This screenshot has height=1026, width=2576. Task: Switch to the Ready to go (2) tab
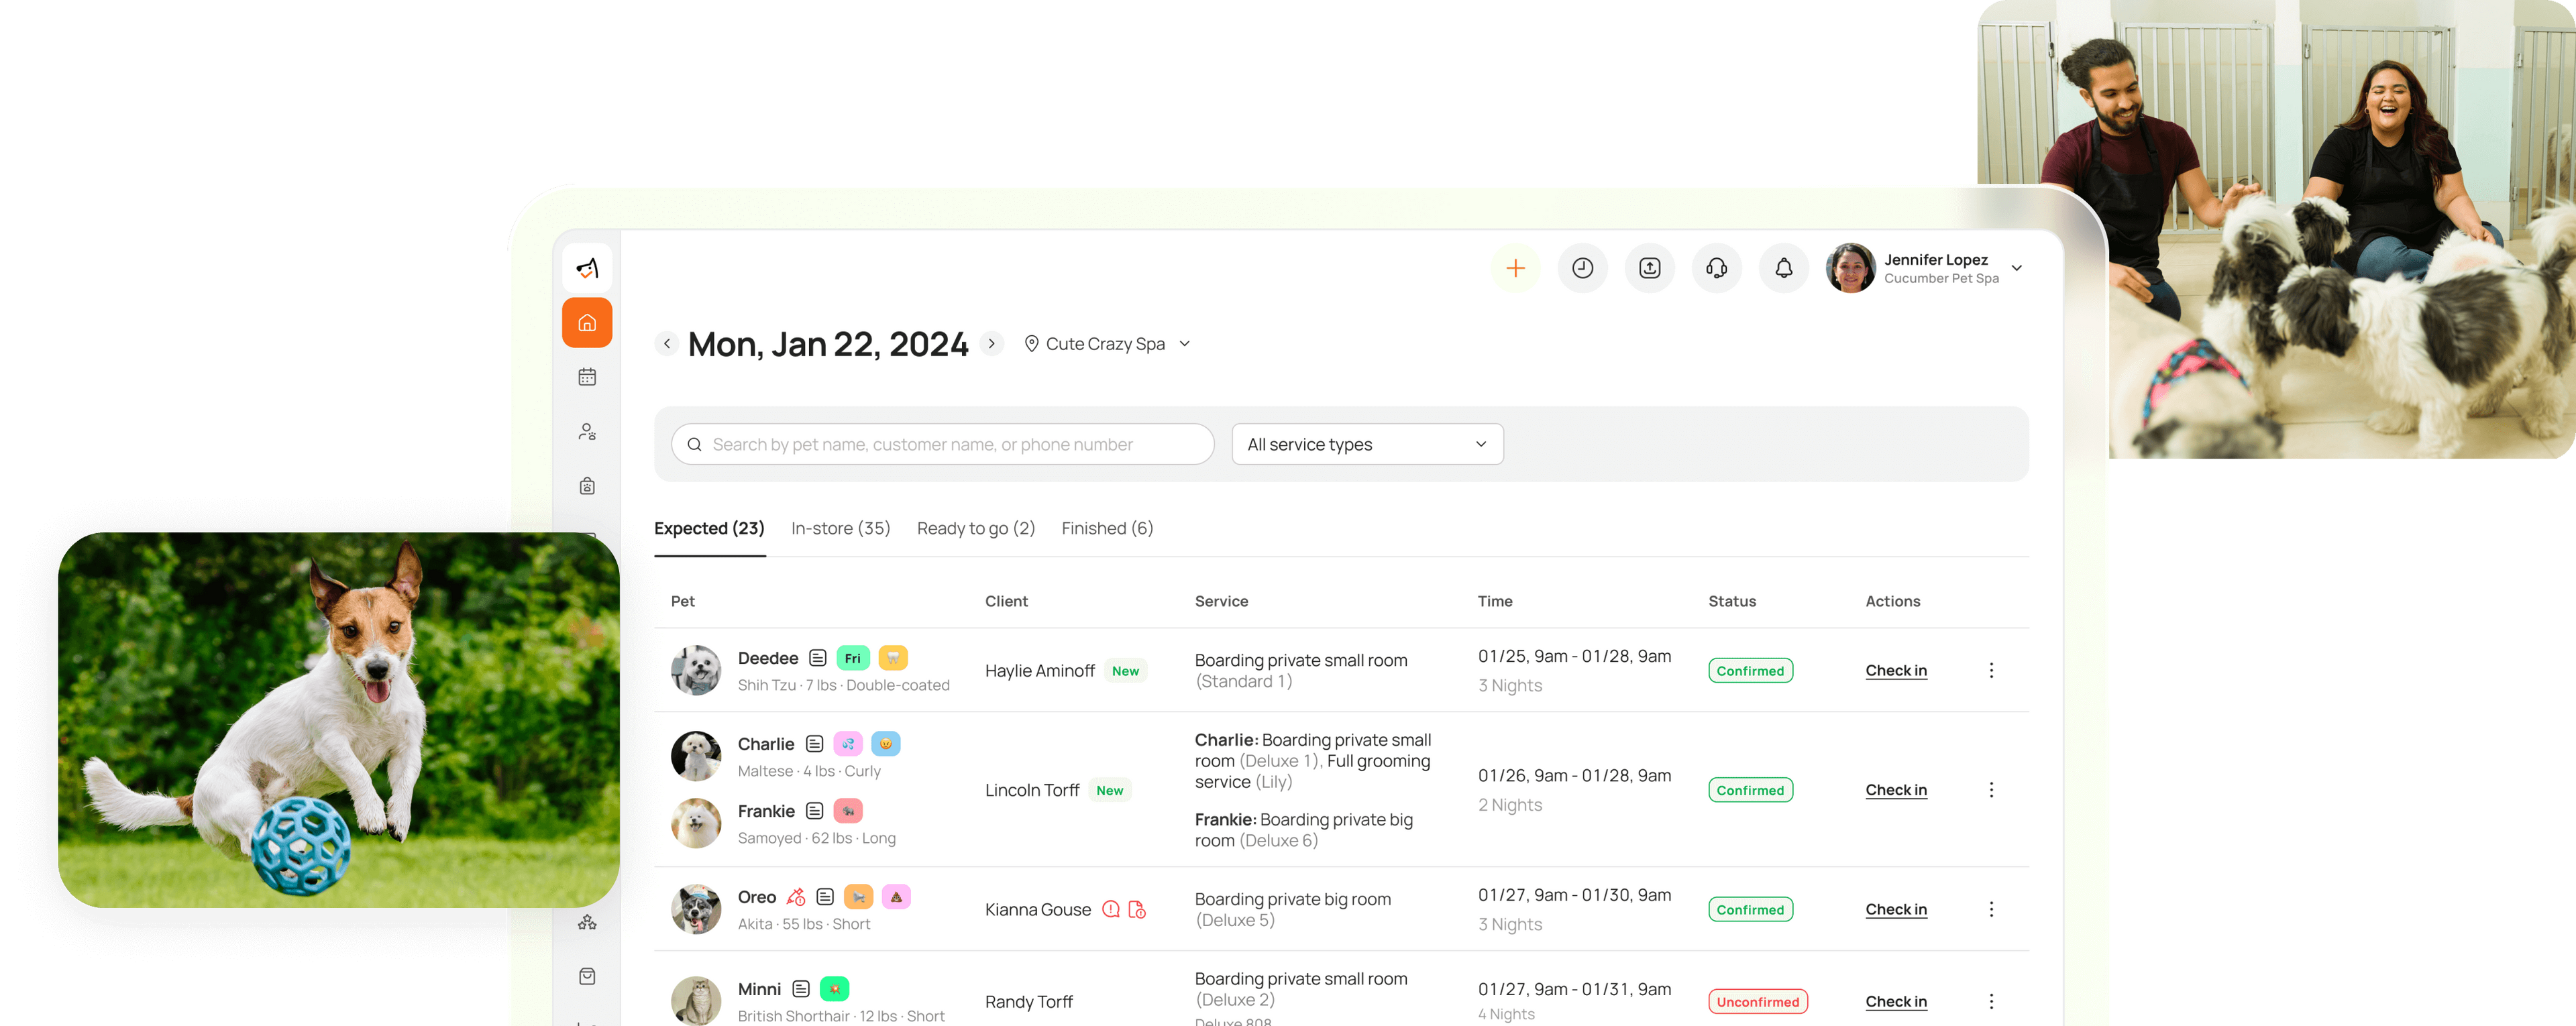[975, 528]
